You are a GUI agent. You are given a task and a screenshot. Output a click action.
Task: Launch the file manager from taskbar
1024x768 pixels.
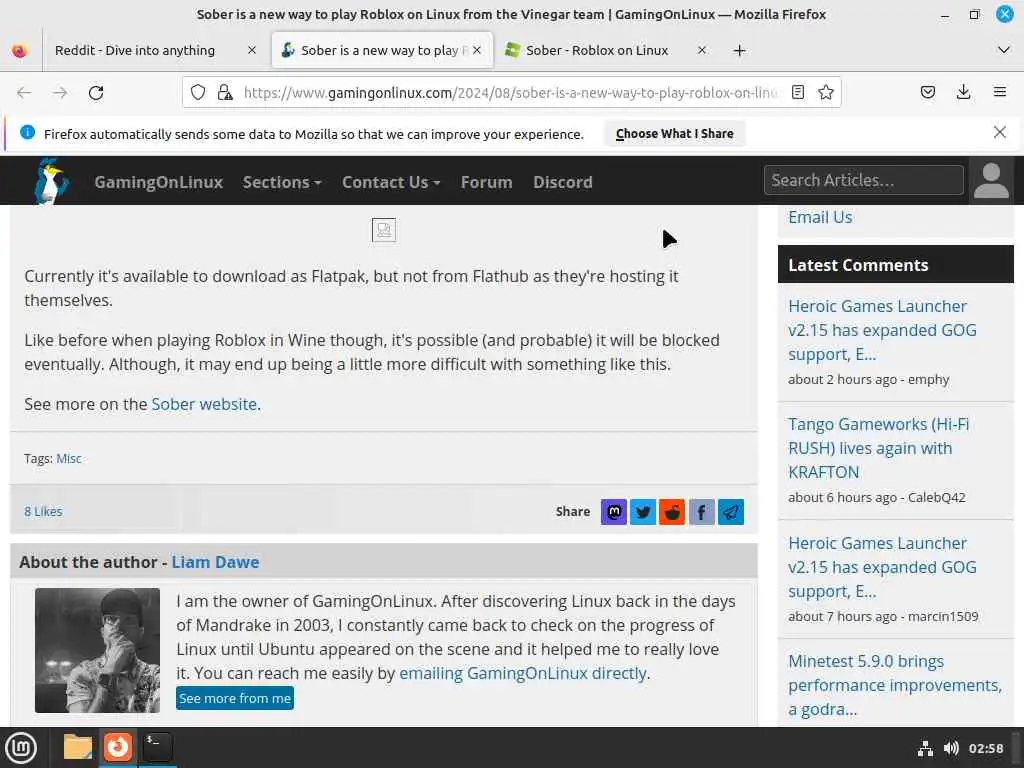tap(77, 747)
